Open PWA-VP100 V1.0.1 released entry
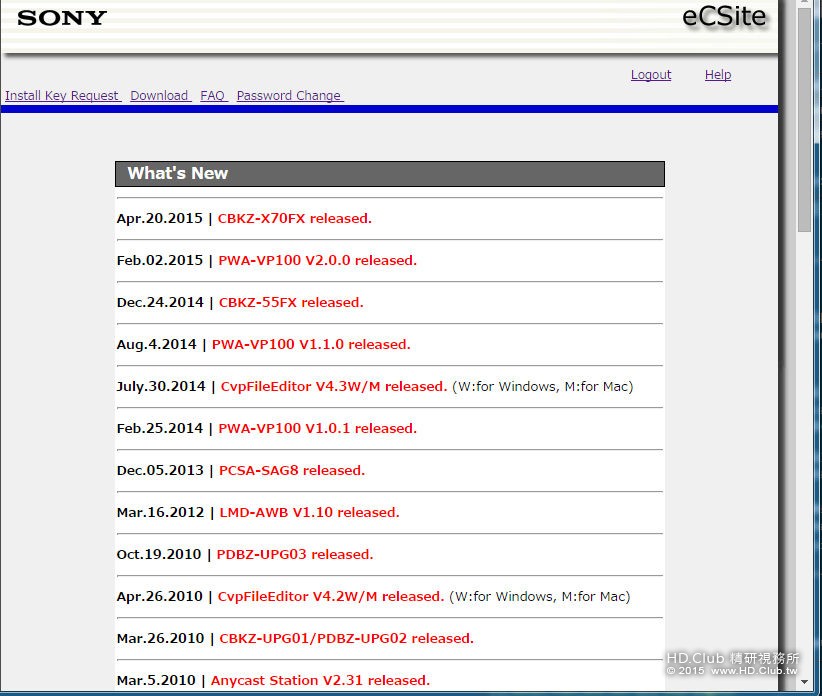The height and width of the screenshot is (696, 822). pyautogui.click(x=317, y=428)
